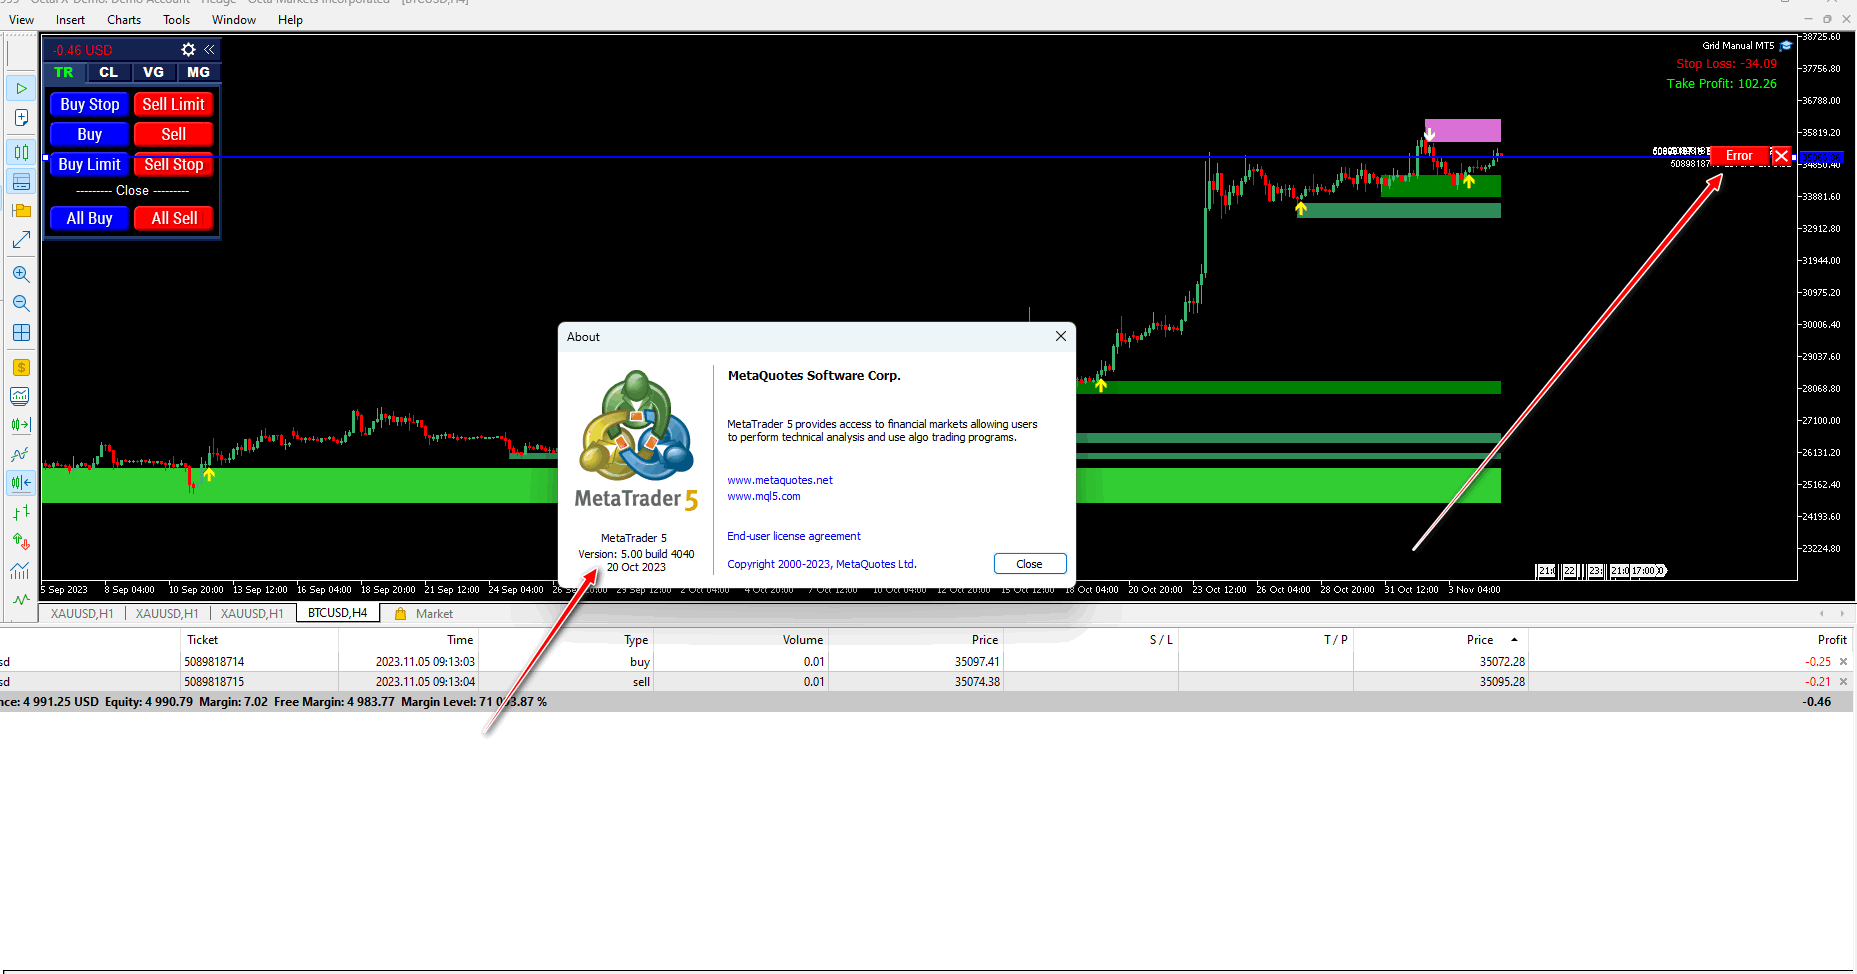Place a Buy Stop order

coord(90,104)
